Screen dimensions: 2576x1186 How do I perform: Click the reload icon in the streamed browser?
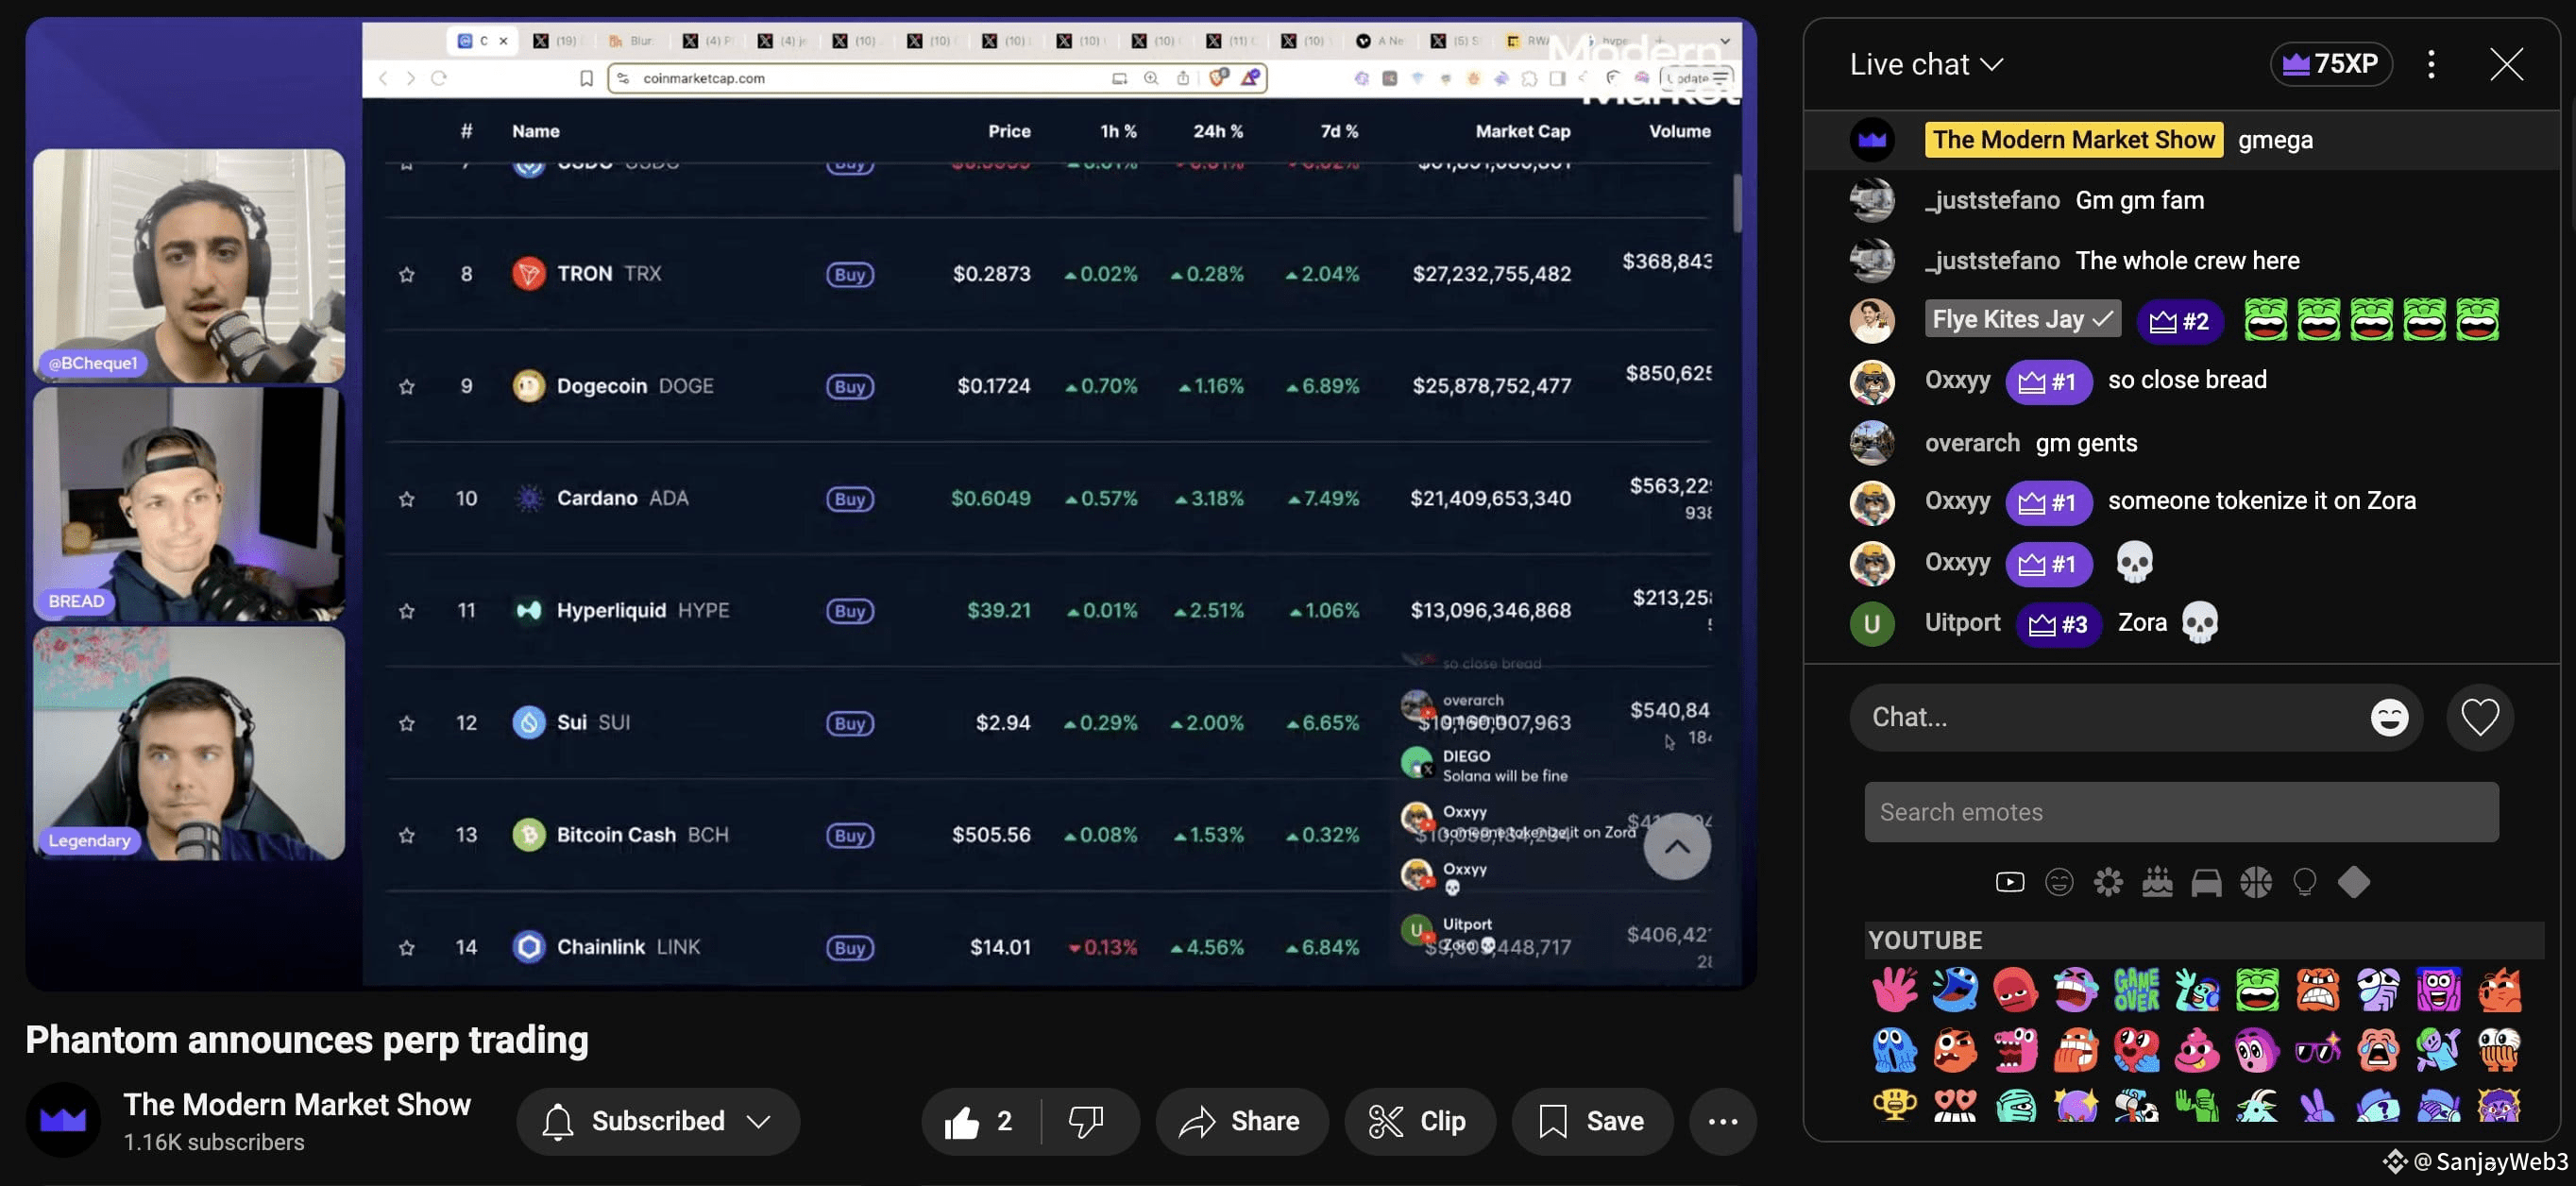point(438,78)
